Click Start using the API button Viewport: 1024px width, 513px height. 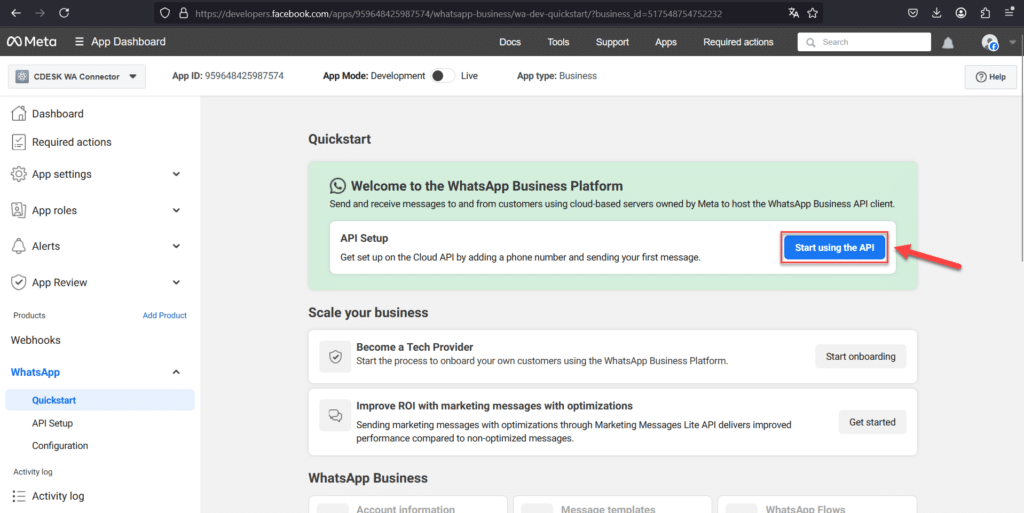[x=835, y=248]
